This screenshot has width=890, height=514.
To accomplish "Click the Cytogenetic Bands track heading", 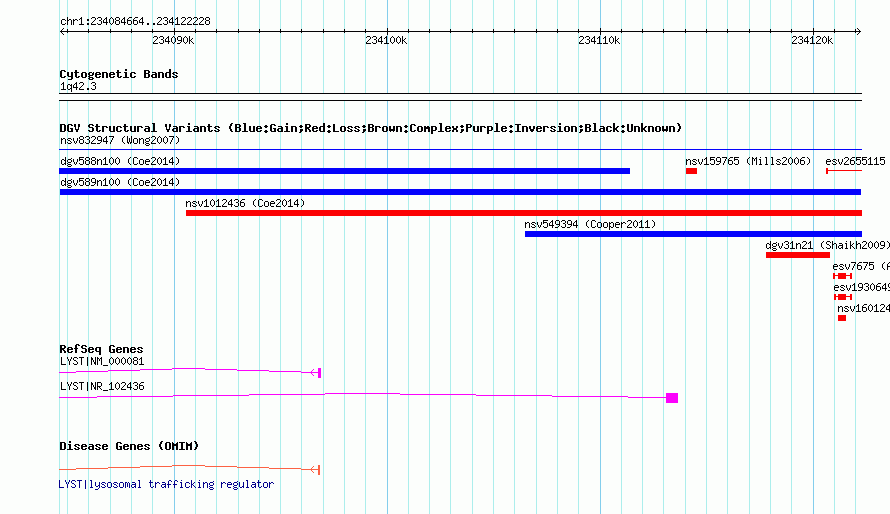I will 119,74.
